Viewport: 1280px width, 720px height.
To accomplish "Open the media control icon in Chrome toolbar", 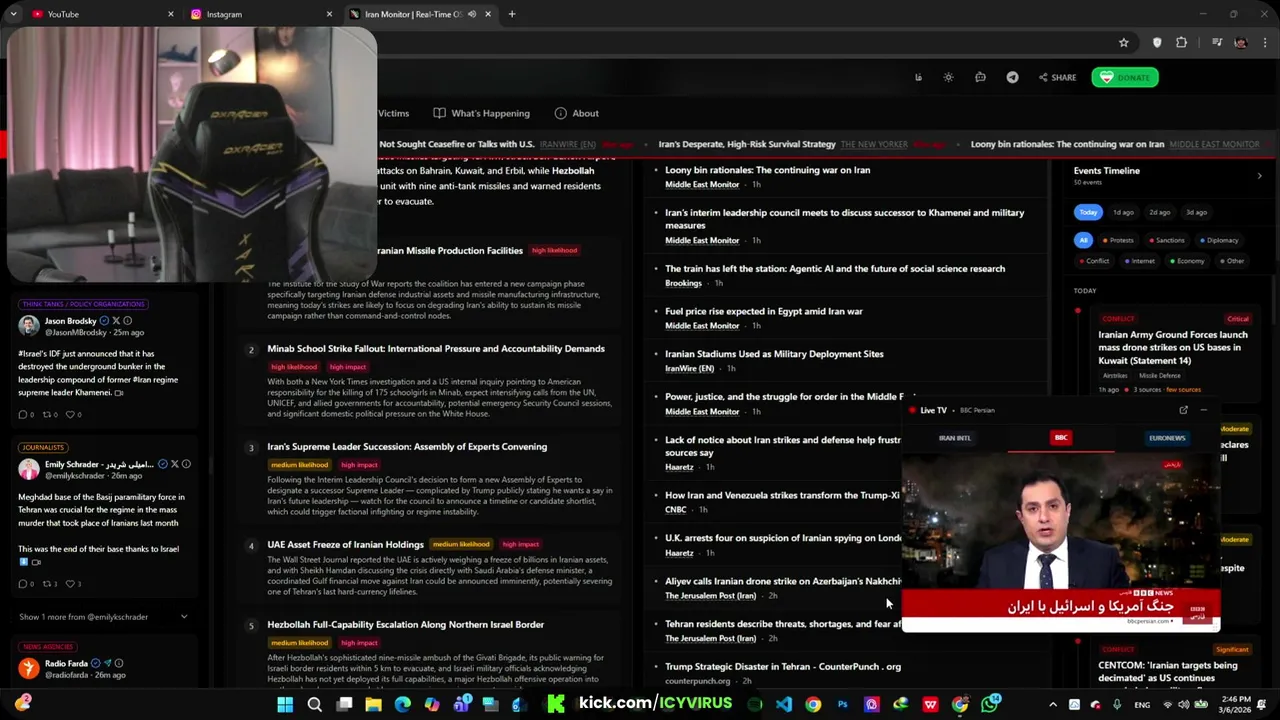I will [x=1217, y=42].
